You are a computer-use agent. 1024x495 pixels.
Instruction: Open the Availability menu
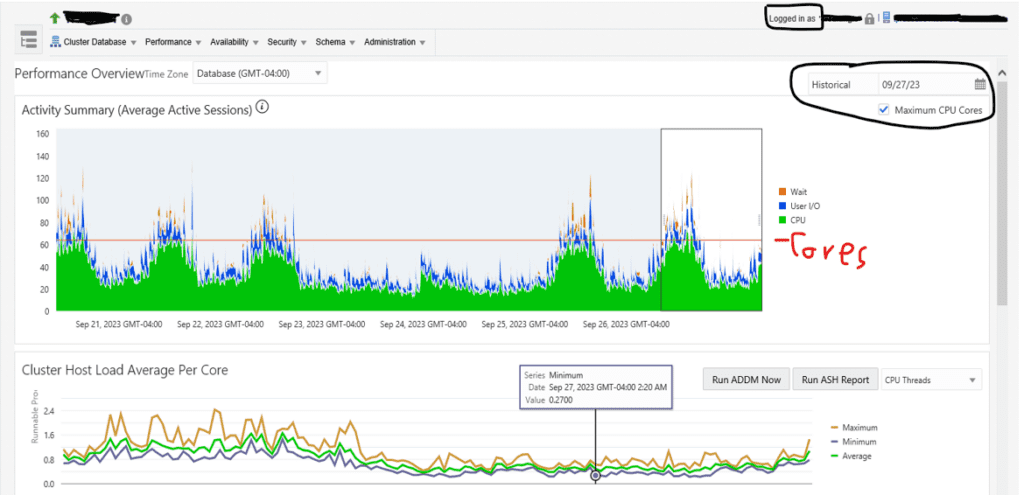(234, 42)
